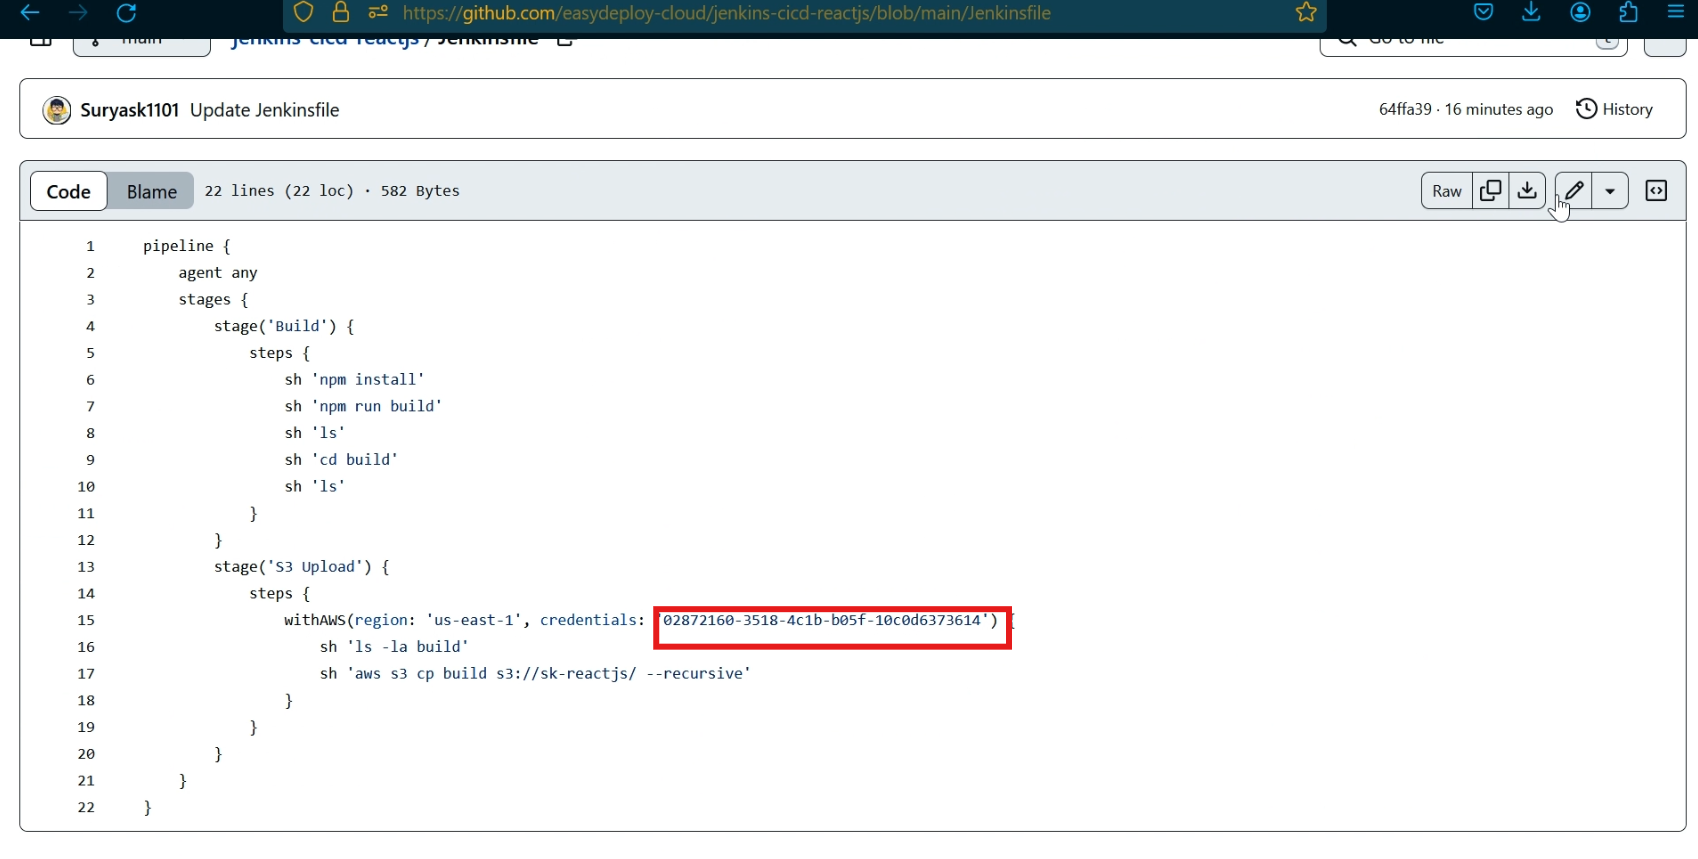This screenshot has width=1698, height=859.
Task: Click the 'aws s3 cp build' command line
Action: [535, 674]
